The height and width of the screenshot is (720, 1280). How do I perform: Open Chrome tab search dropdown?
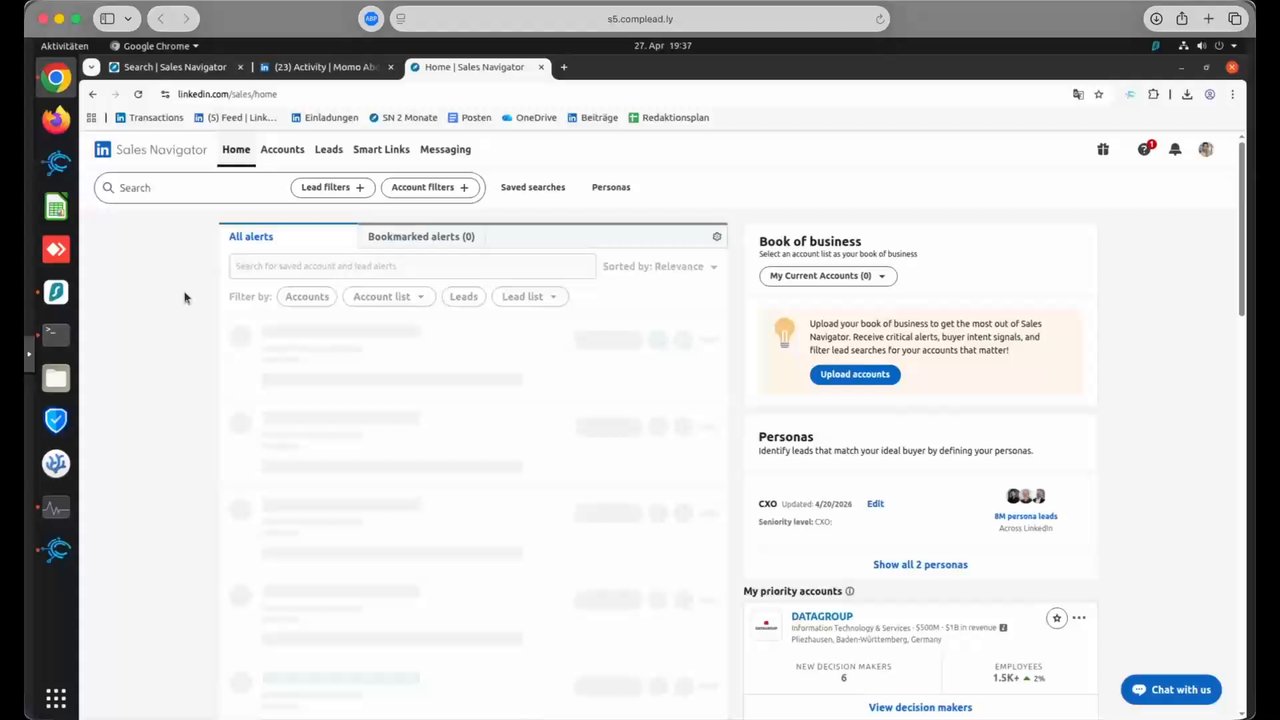coord(92,67)
